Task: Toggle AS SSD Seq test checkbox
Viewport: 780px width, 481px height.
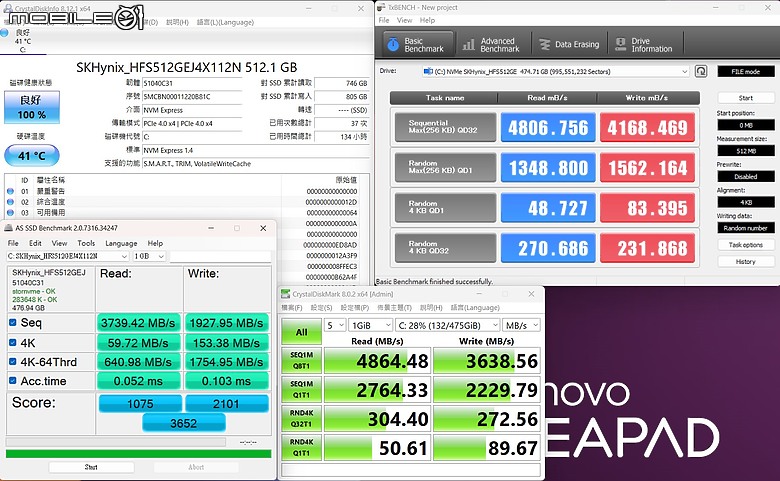Action: click(x=13, y=322)
